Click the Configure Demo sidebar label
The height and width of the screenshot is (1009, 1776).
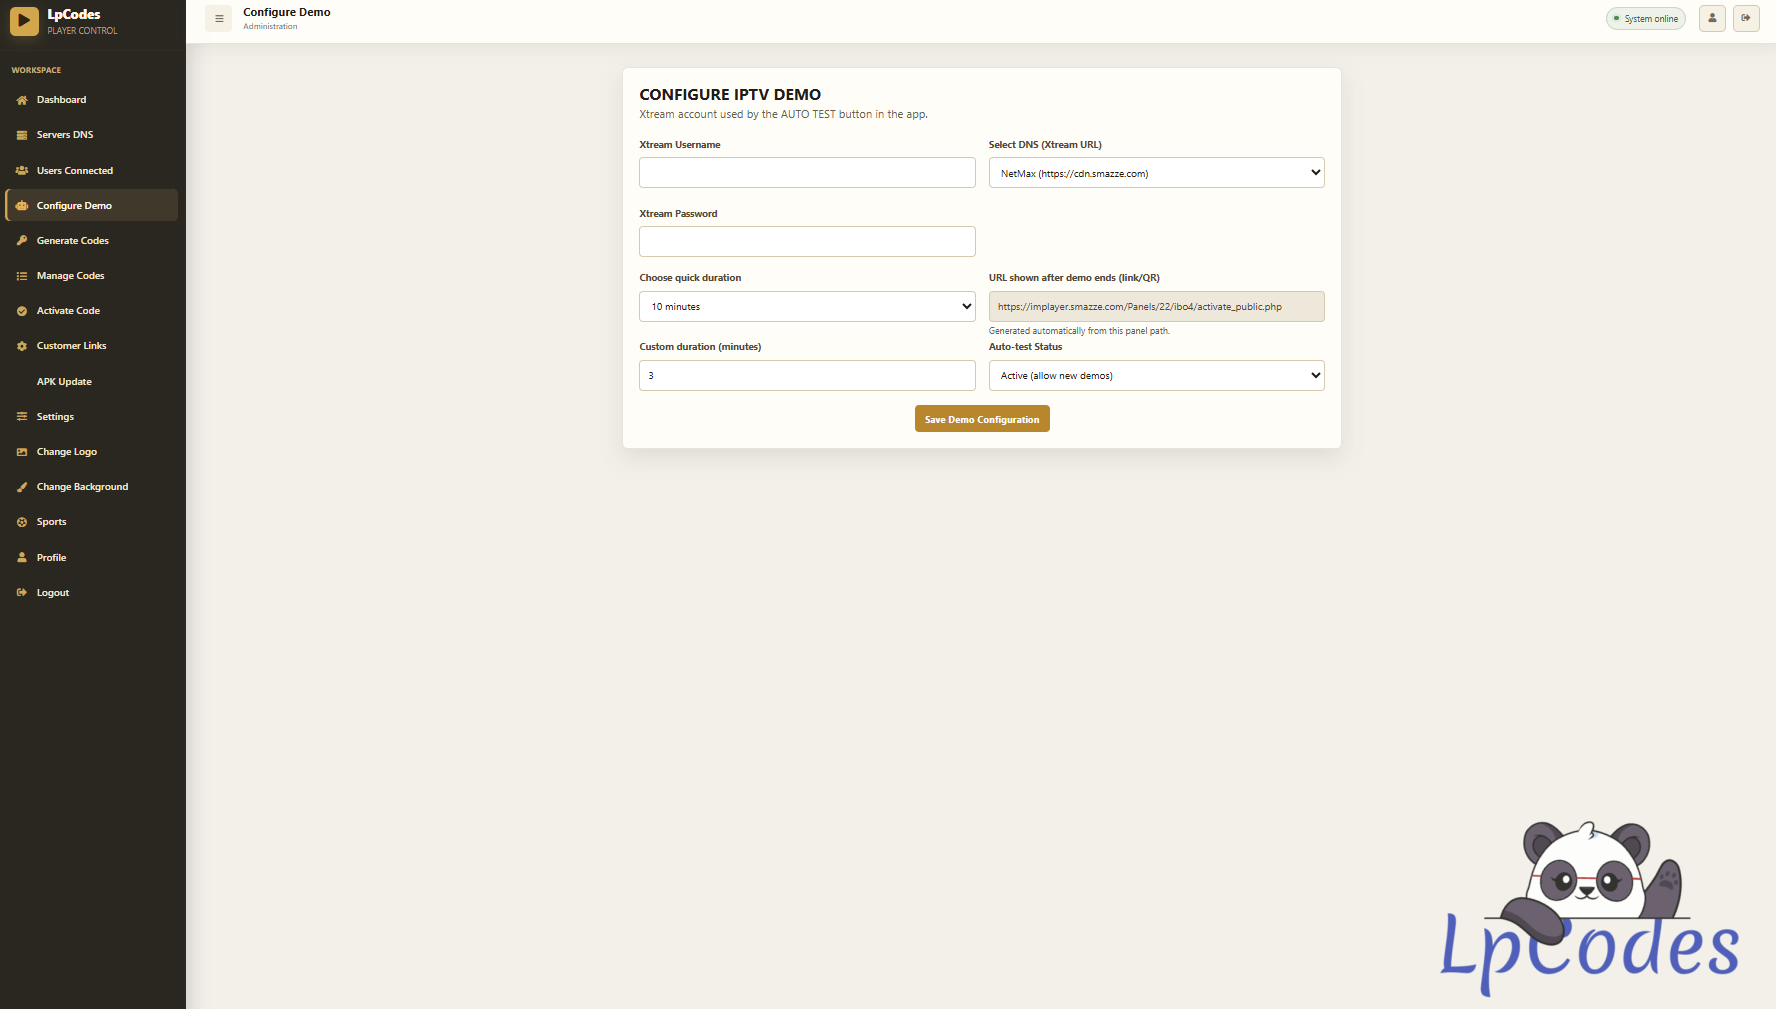coord(74,206)
